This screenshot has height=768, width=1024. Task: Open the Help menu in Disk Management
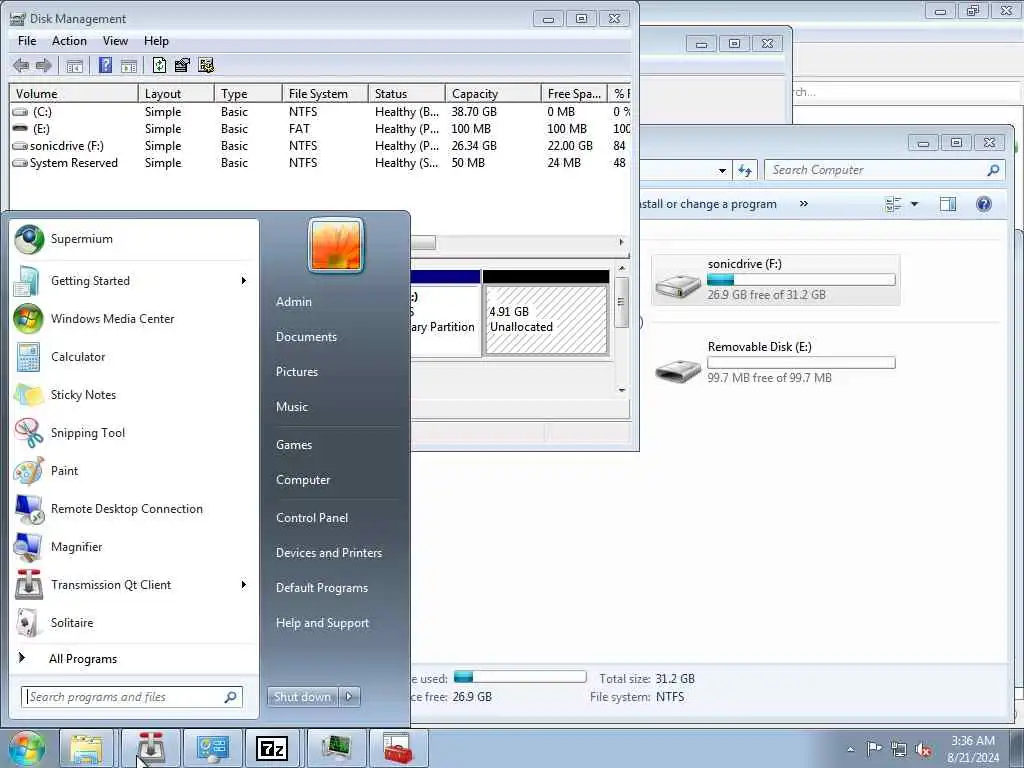click(x=156, y=41)
